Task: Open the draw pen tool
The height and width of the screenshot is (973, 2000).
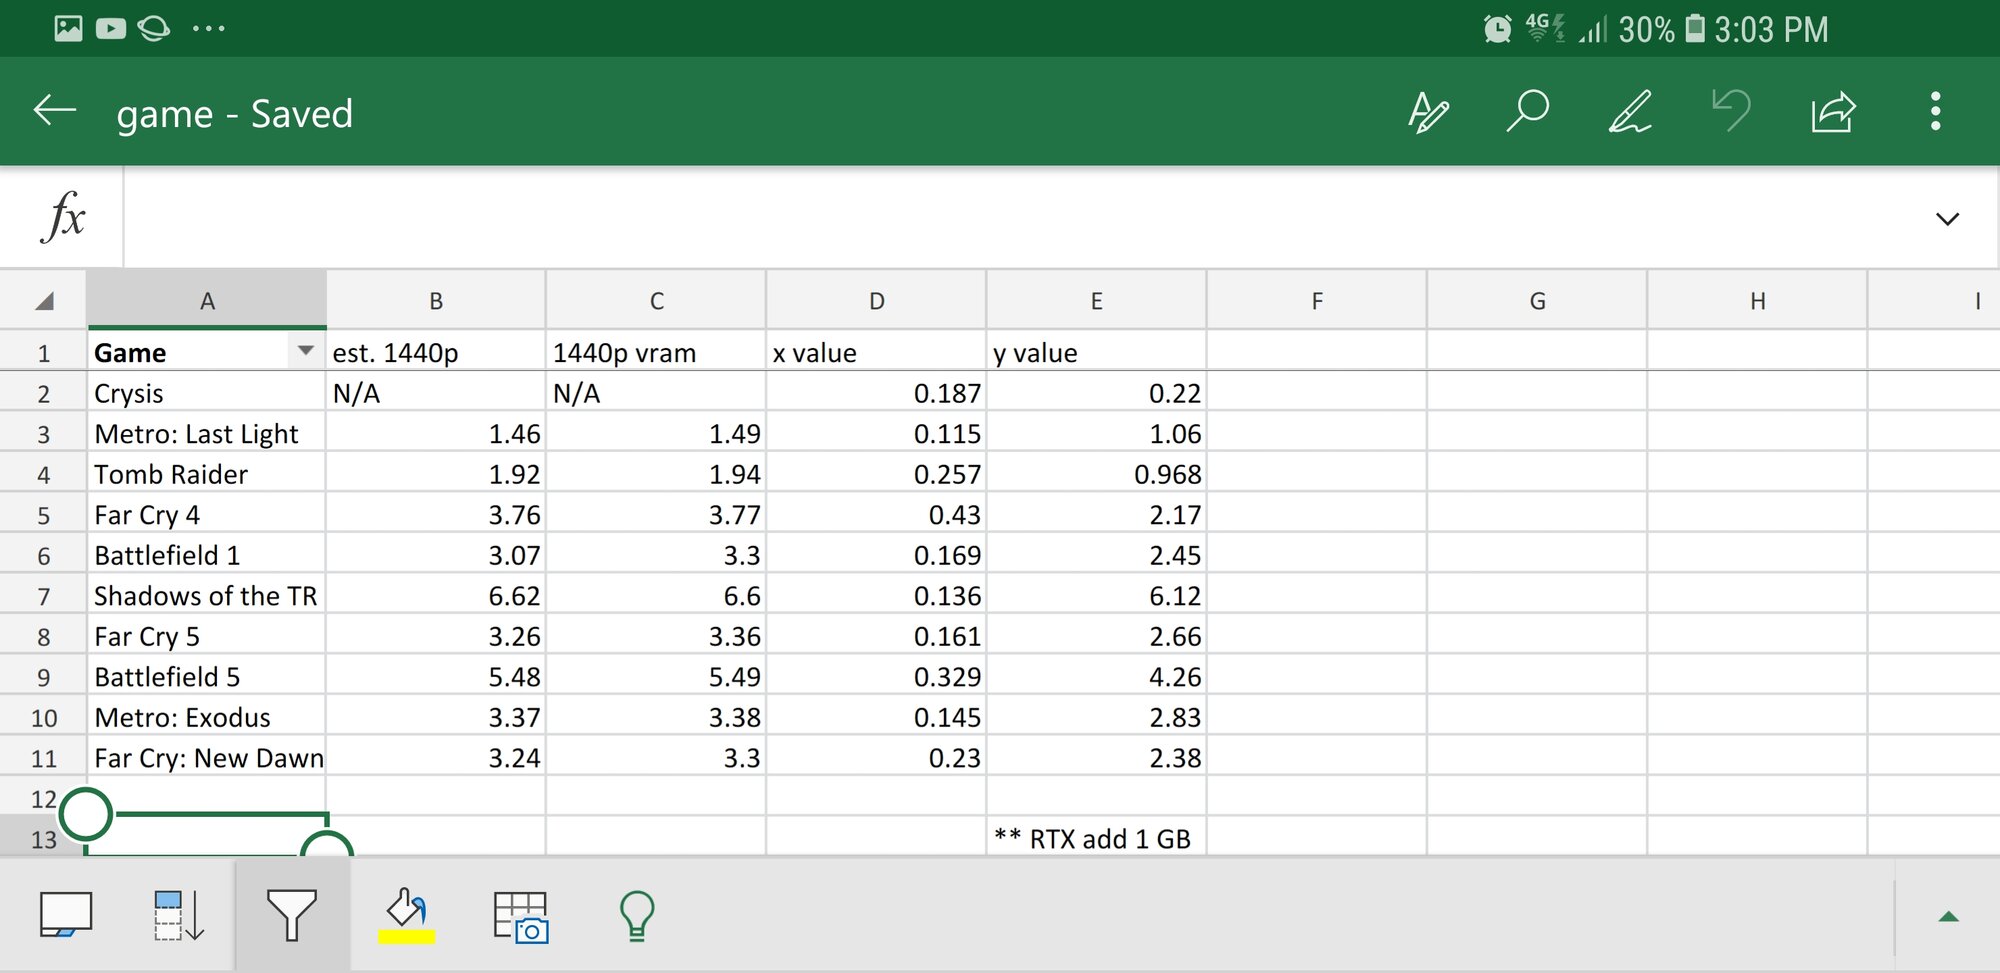Action: pos(1630,111)
